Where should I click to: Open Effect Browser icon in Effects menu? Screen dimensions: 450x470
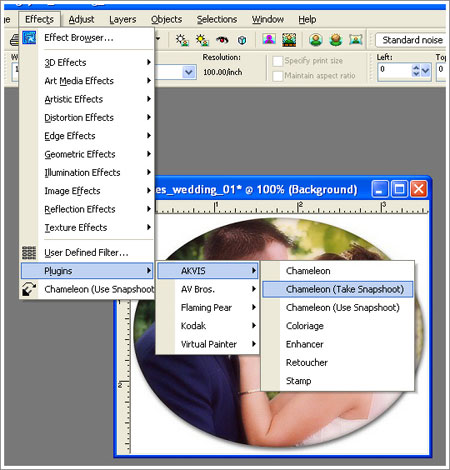[x=29, y=38]
